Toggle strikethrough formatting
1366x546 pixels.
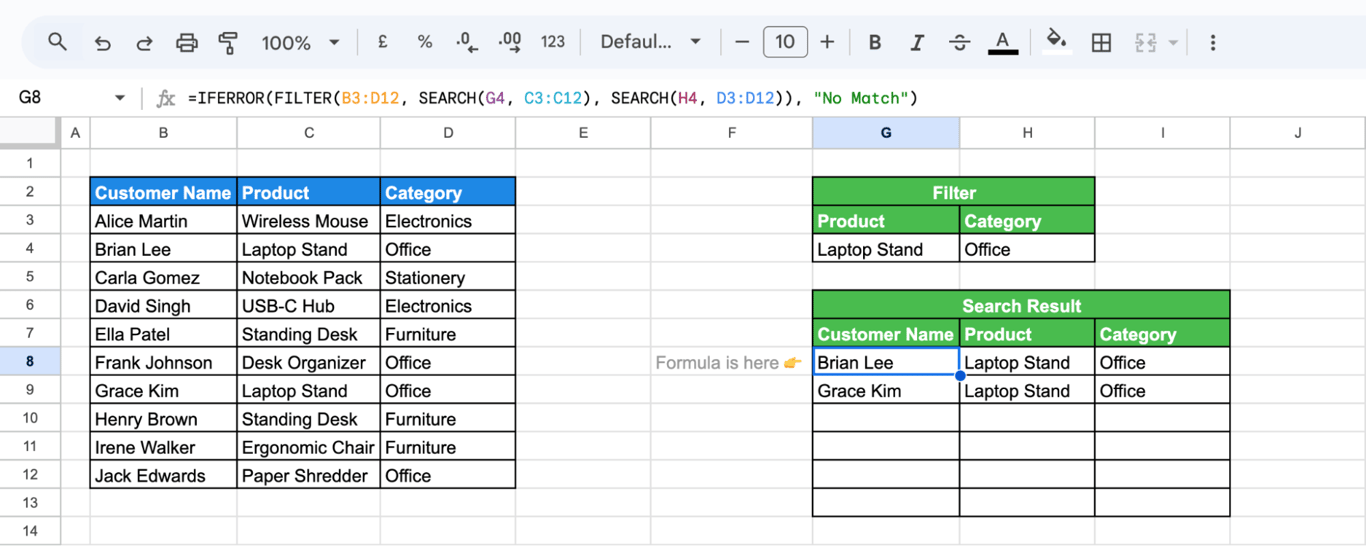959,42
